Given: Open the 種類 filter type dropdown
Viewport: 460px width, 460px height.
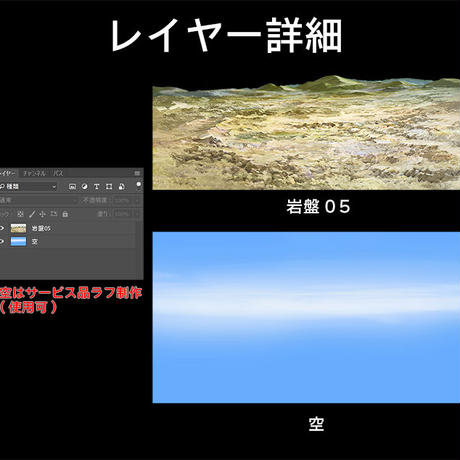Looking at the screenshot, I should click(28, 187).
